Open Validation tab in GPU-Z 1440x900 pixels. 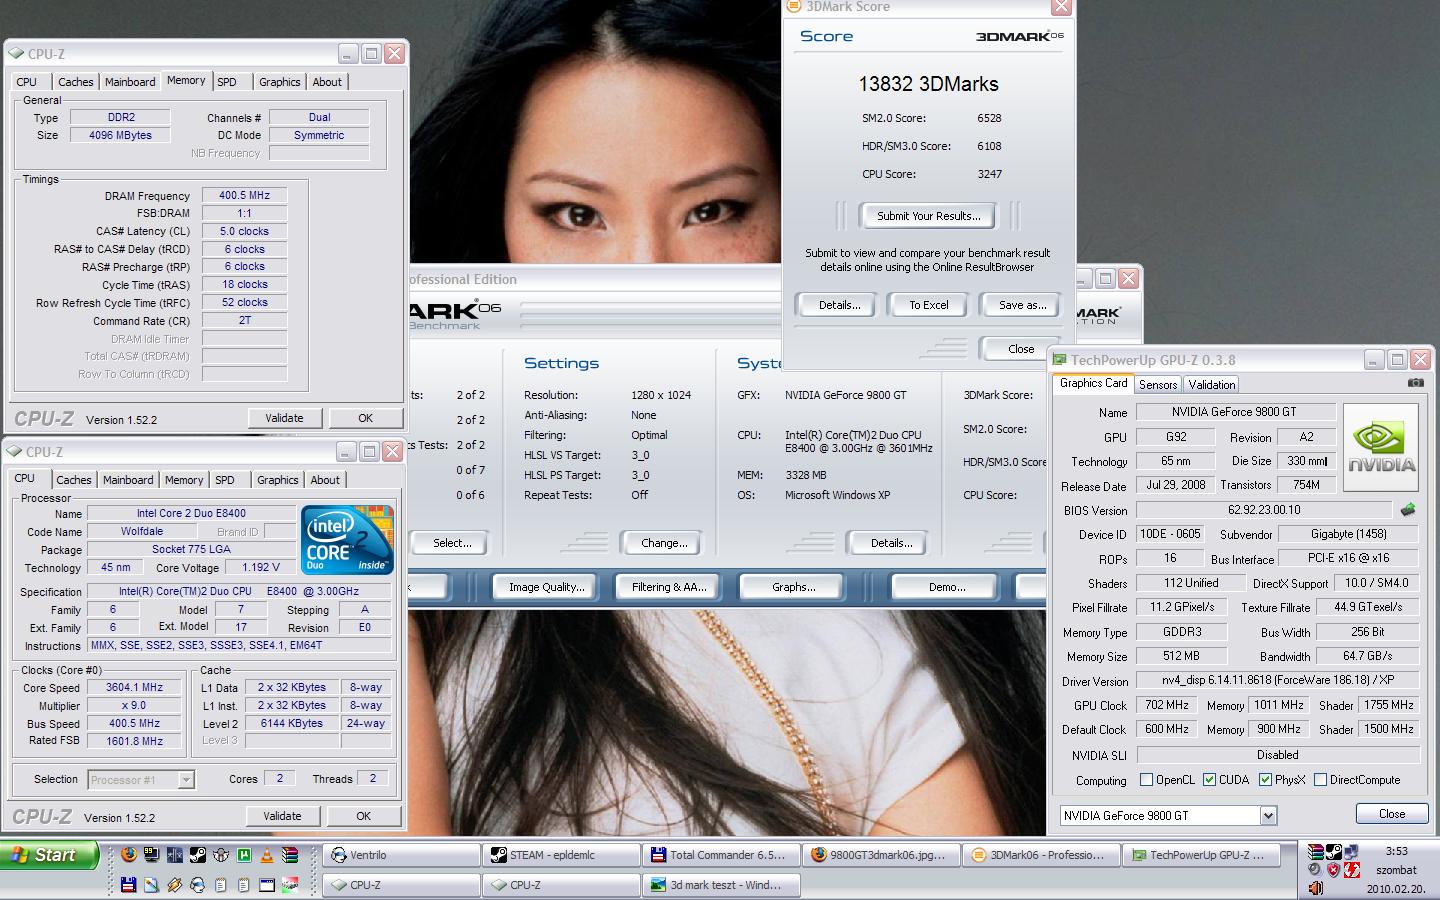point(1212,385)
